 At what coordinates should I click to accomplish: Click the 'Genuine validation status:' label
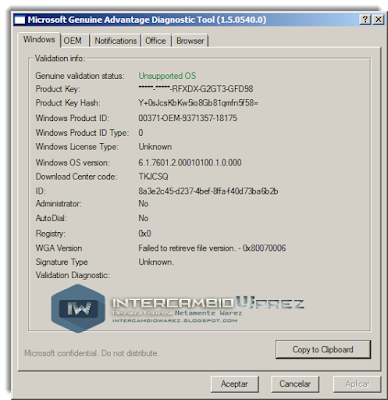[x=80, y=76]
